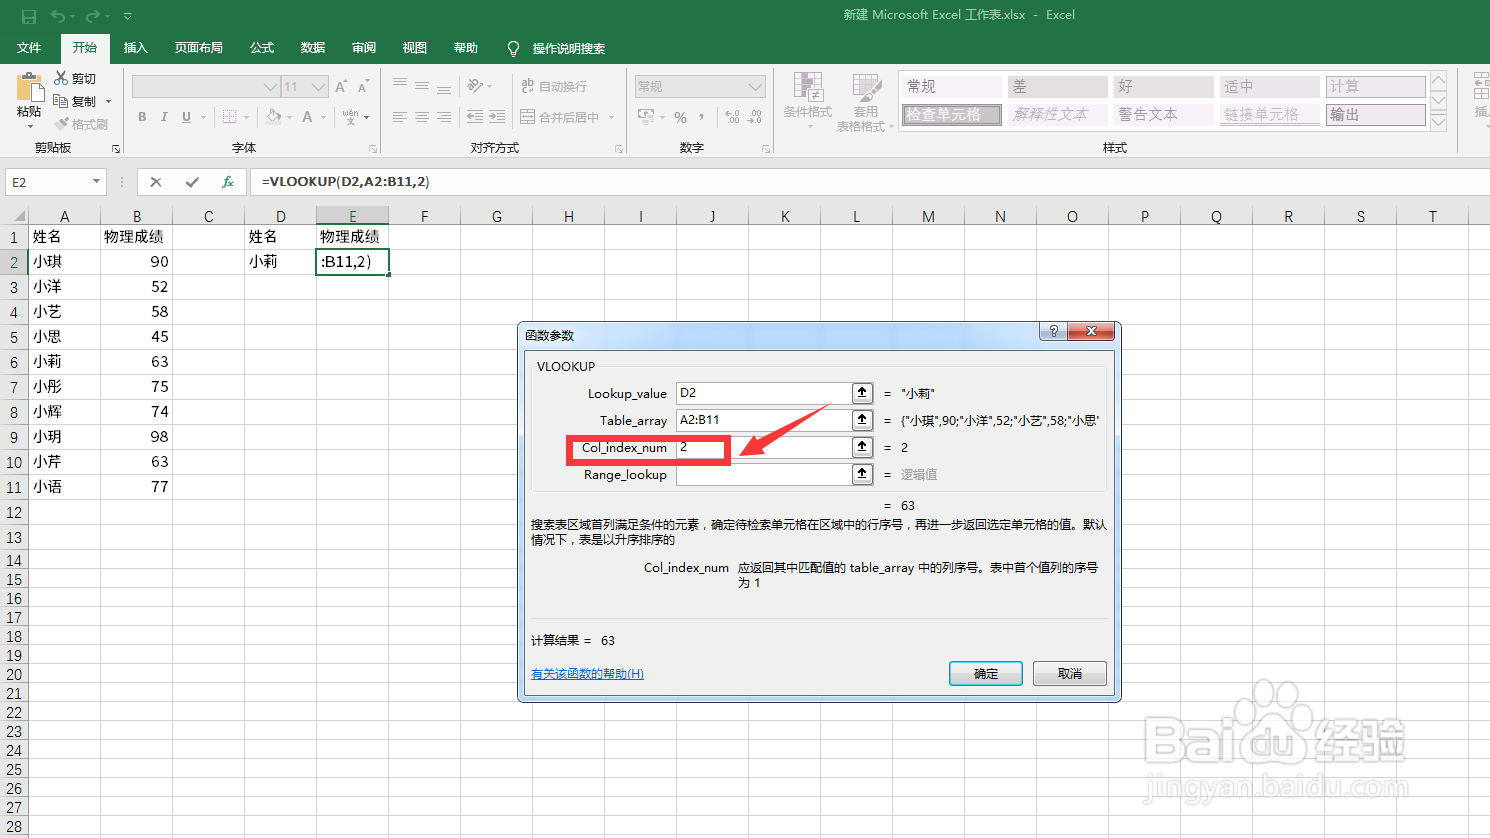Open the Insert Function (fx) icon
This screenshot has width=1490, height=838.
(227, 182)
